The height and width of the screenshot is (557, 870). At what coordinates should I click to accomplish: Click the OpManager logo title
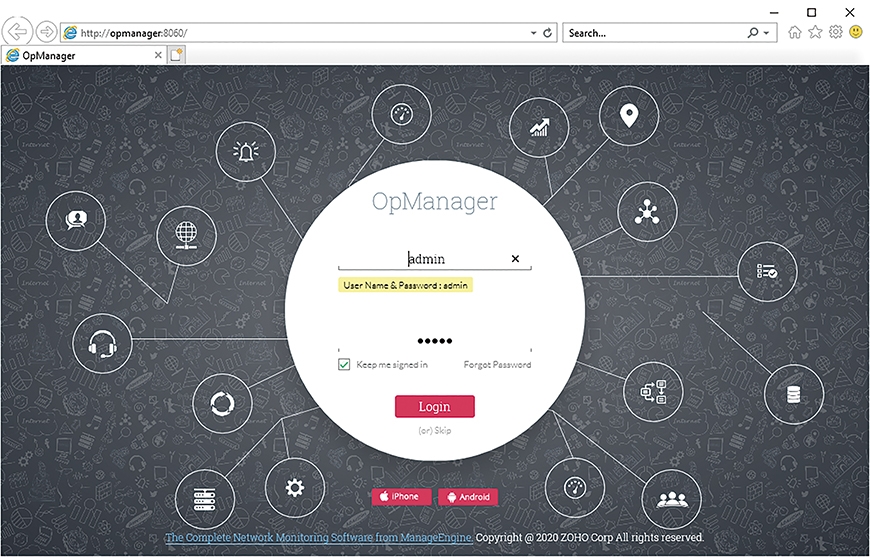point(434,202)
